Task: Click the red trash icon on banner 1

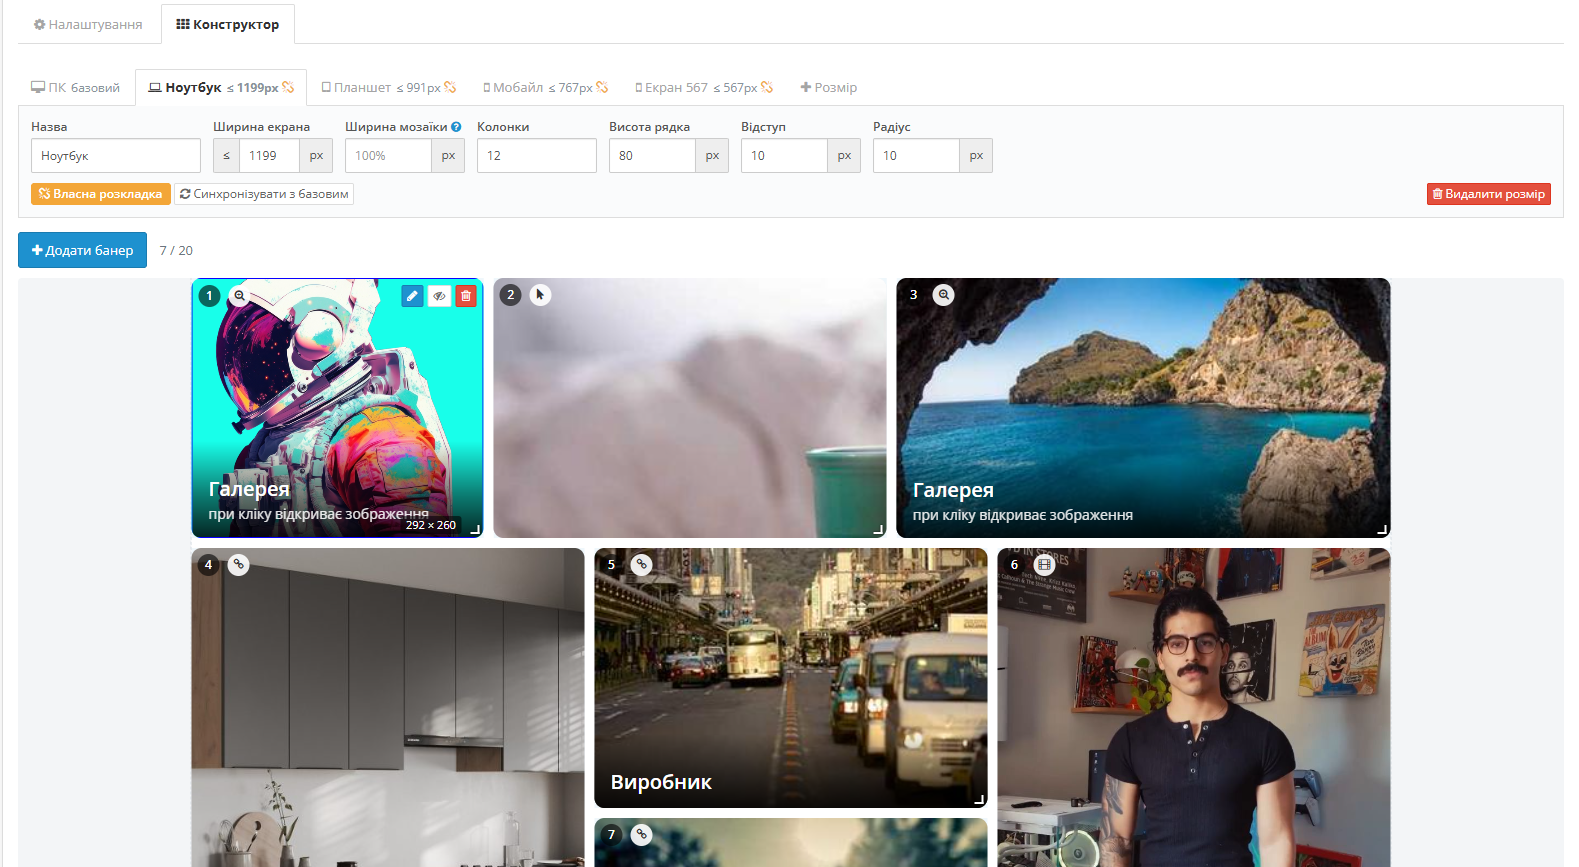Action: (x=466, y=296)
